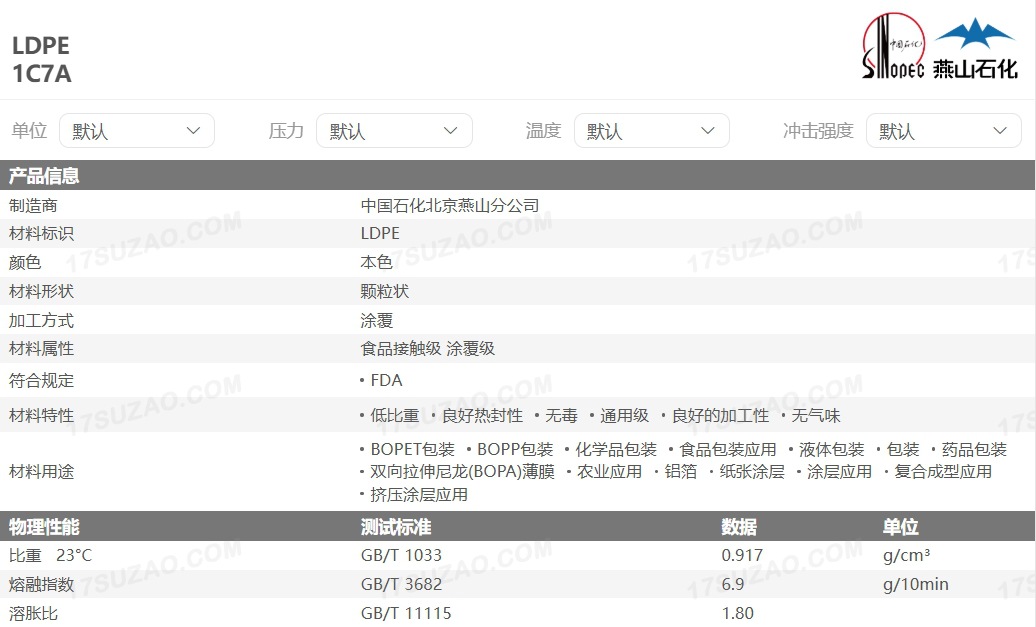Click the 铝箔 application tag
1036x627 pixels.
pyautogui.click(x=681, y=472)
